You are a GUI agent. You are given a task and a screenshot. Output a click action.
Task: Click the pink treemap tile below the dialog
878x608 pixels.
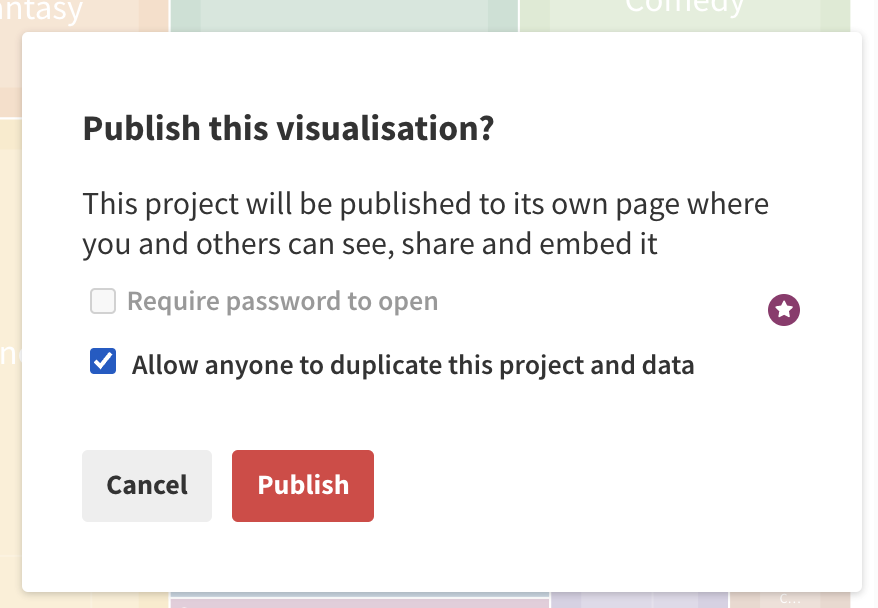point(359,604)
